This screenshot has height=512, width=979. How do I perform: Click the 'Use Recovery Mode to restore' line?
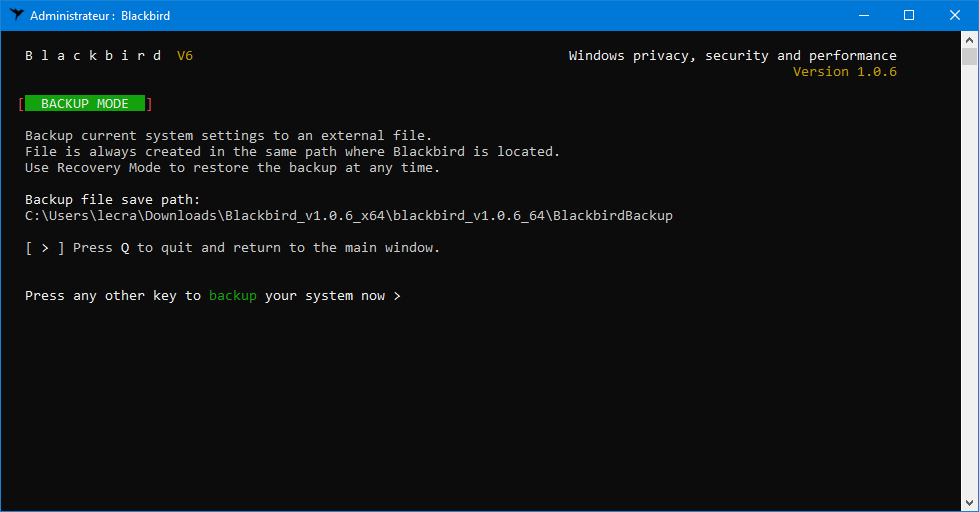coord(232,167)
